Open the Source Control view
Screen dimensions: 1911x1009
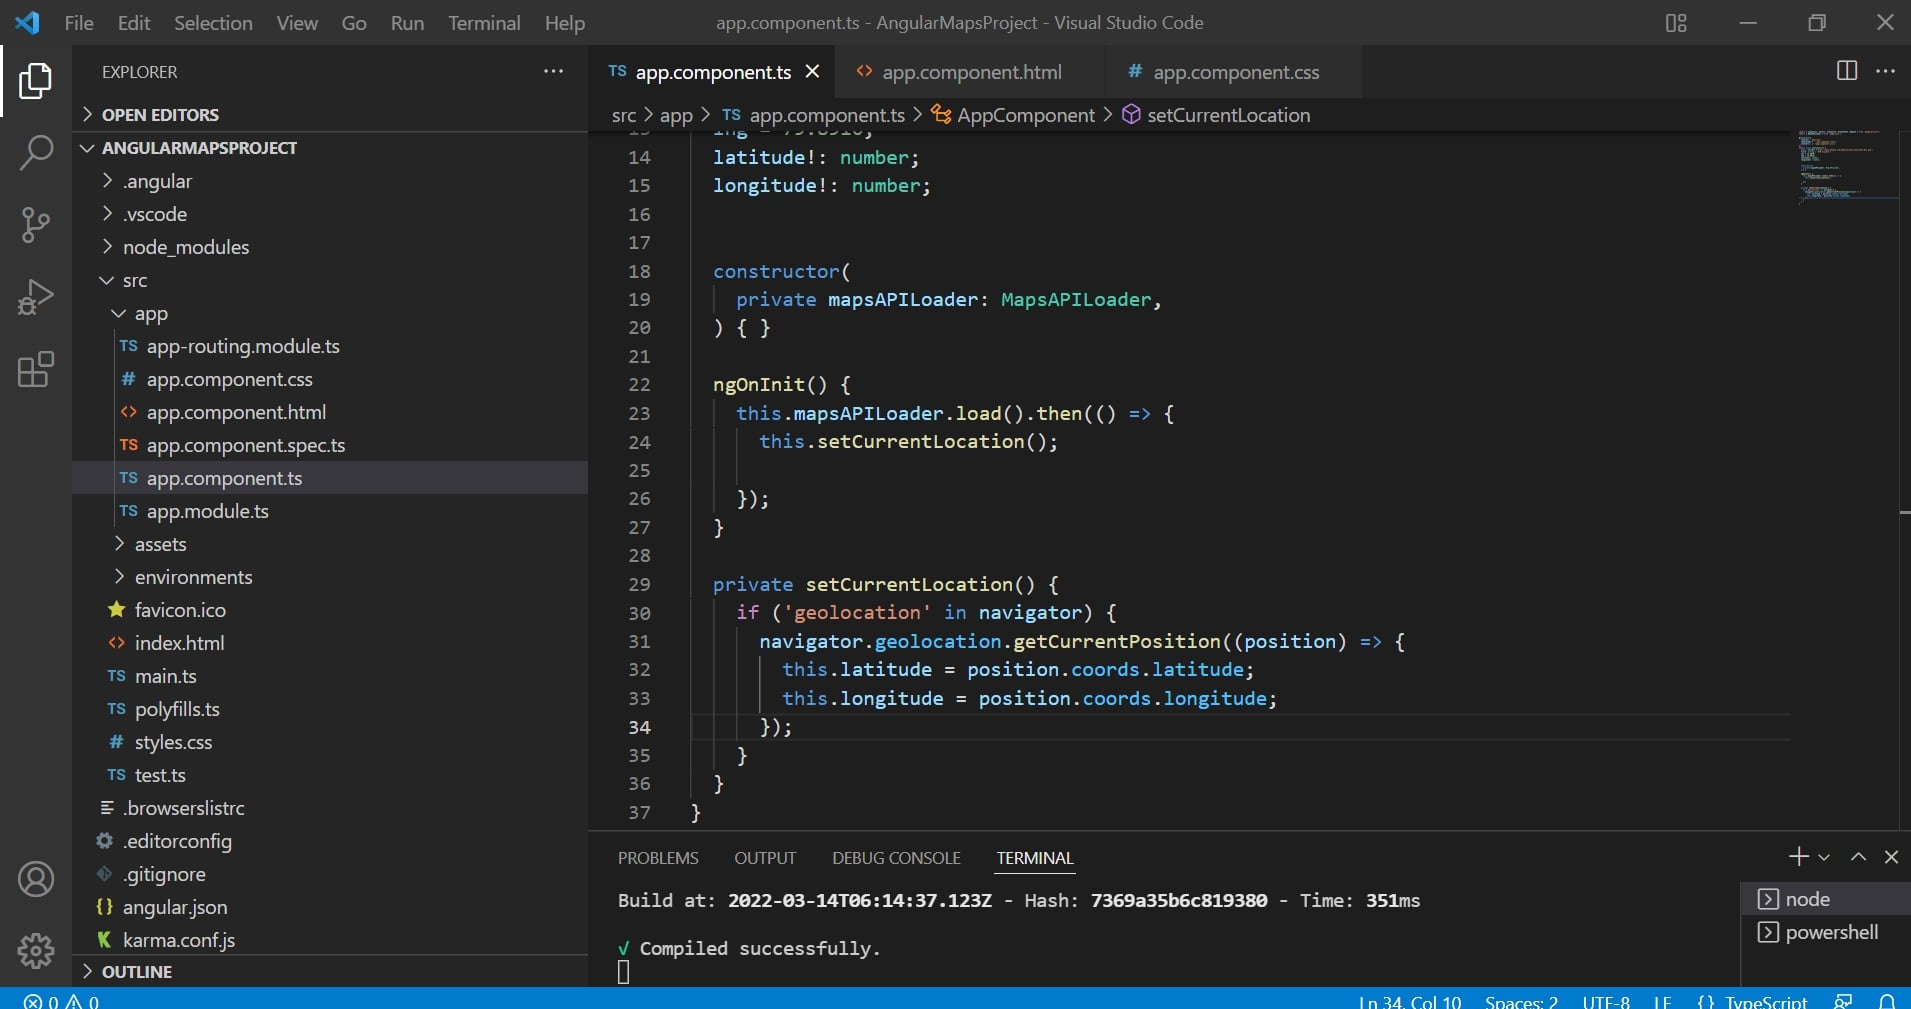click(36, 225)
